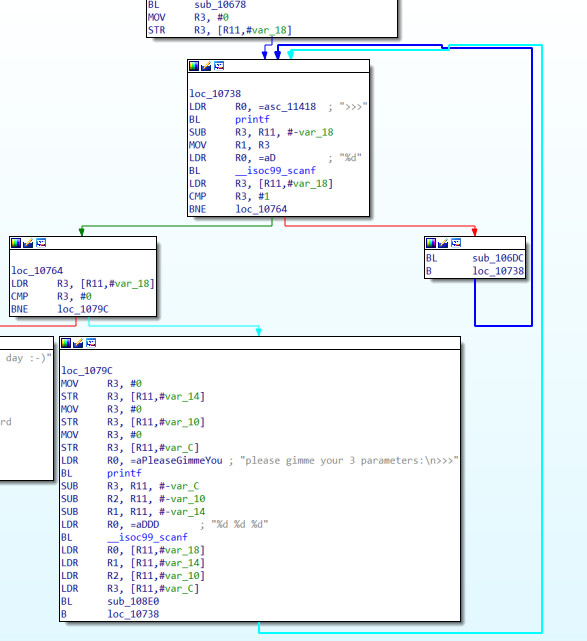Select aPleaseGimmeYou string reference
Viewport: 587px width, 641px height.
pos(177,460)
